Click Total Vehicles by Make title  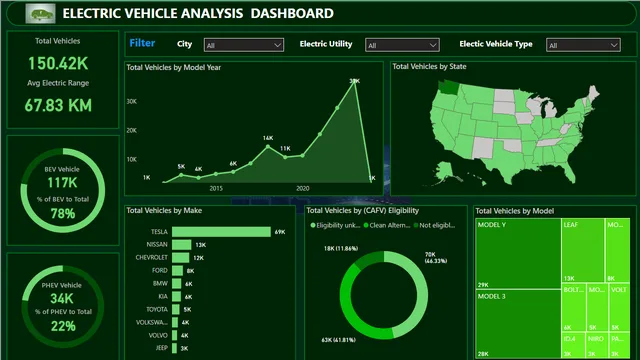click(164, 211)
